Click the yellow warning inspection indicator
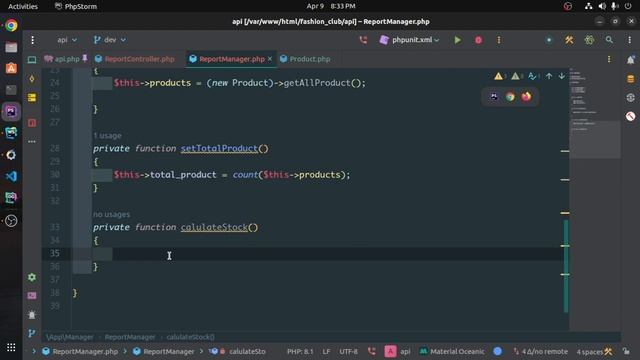Screen dimensions: 640x360 (500, 76)
